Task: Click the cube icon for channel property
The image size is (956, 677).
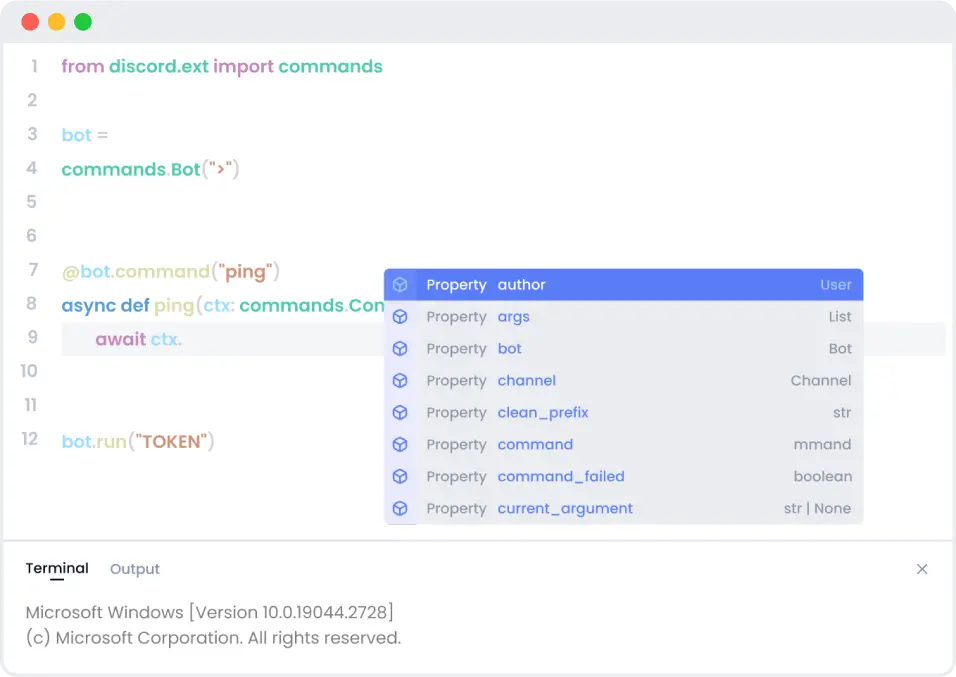Action: tap(400, 381)
